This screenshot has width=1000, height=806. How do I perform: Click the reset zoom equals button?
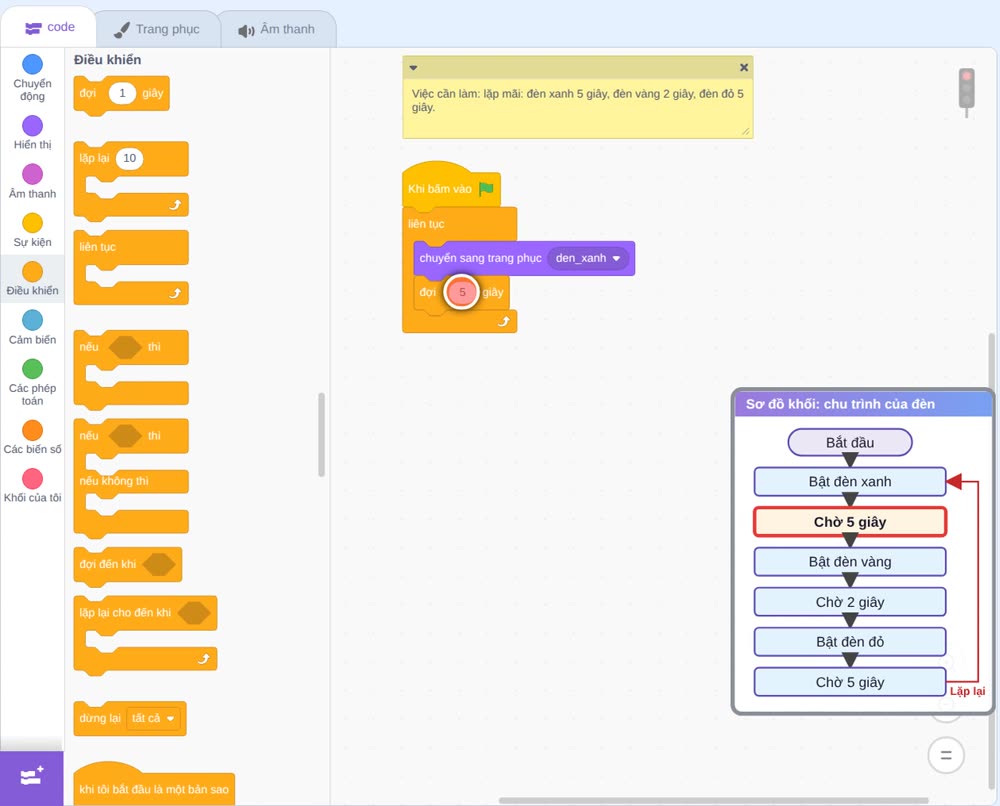coord(946,756)
